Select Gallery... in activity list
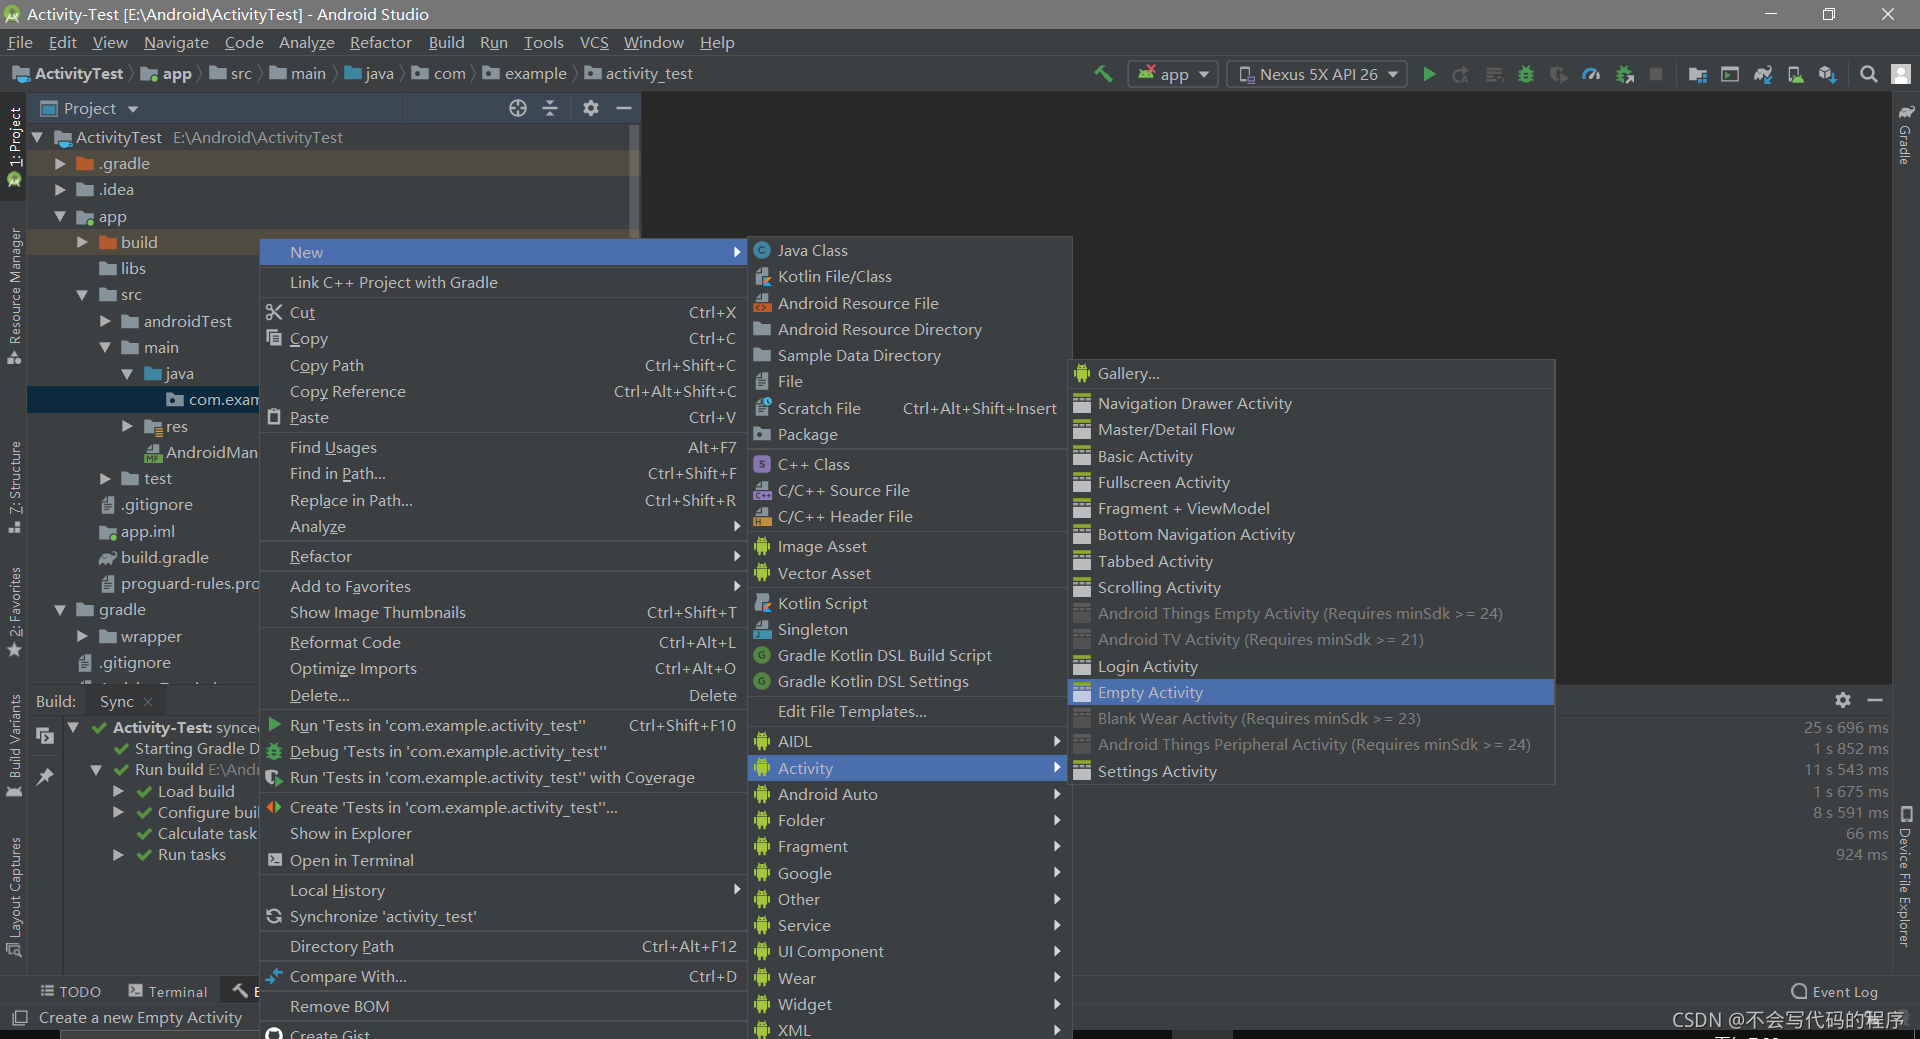Image resolution: width=1920 pixels, height=1039 pixels. [x=1311, y=373]
